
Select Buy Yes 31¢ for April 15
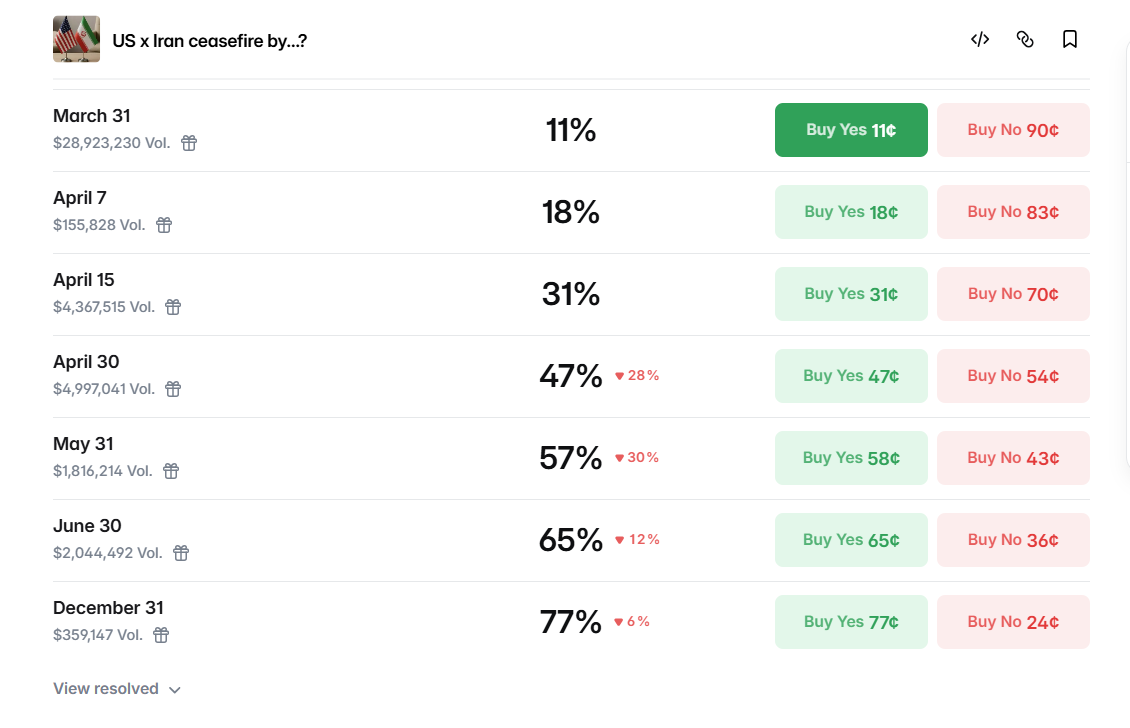pos(851,294)
